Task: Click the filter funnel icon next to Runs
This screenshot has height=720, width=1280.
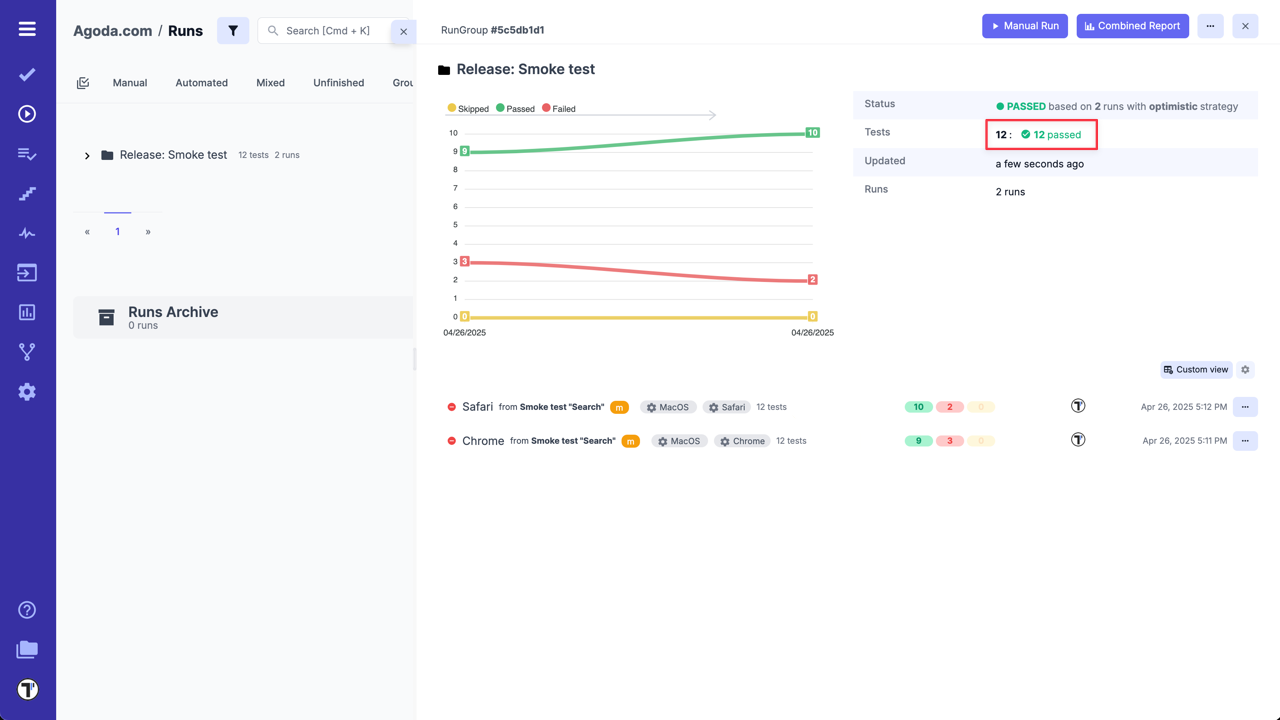Action: tap(233, 31)
